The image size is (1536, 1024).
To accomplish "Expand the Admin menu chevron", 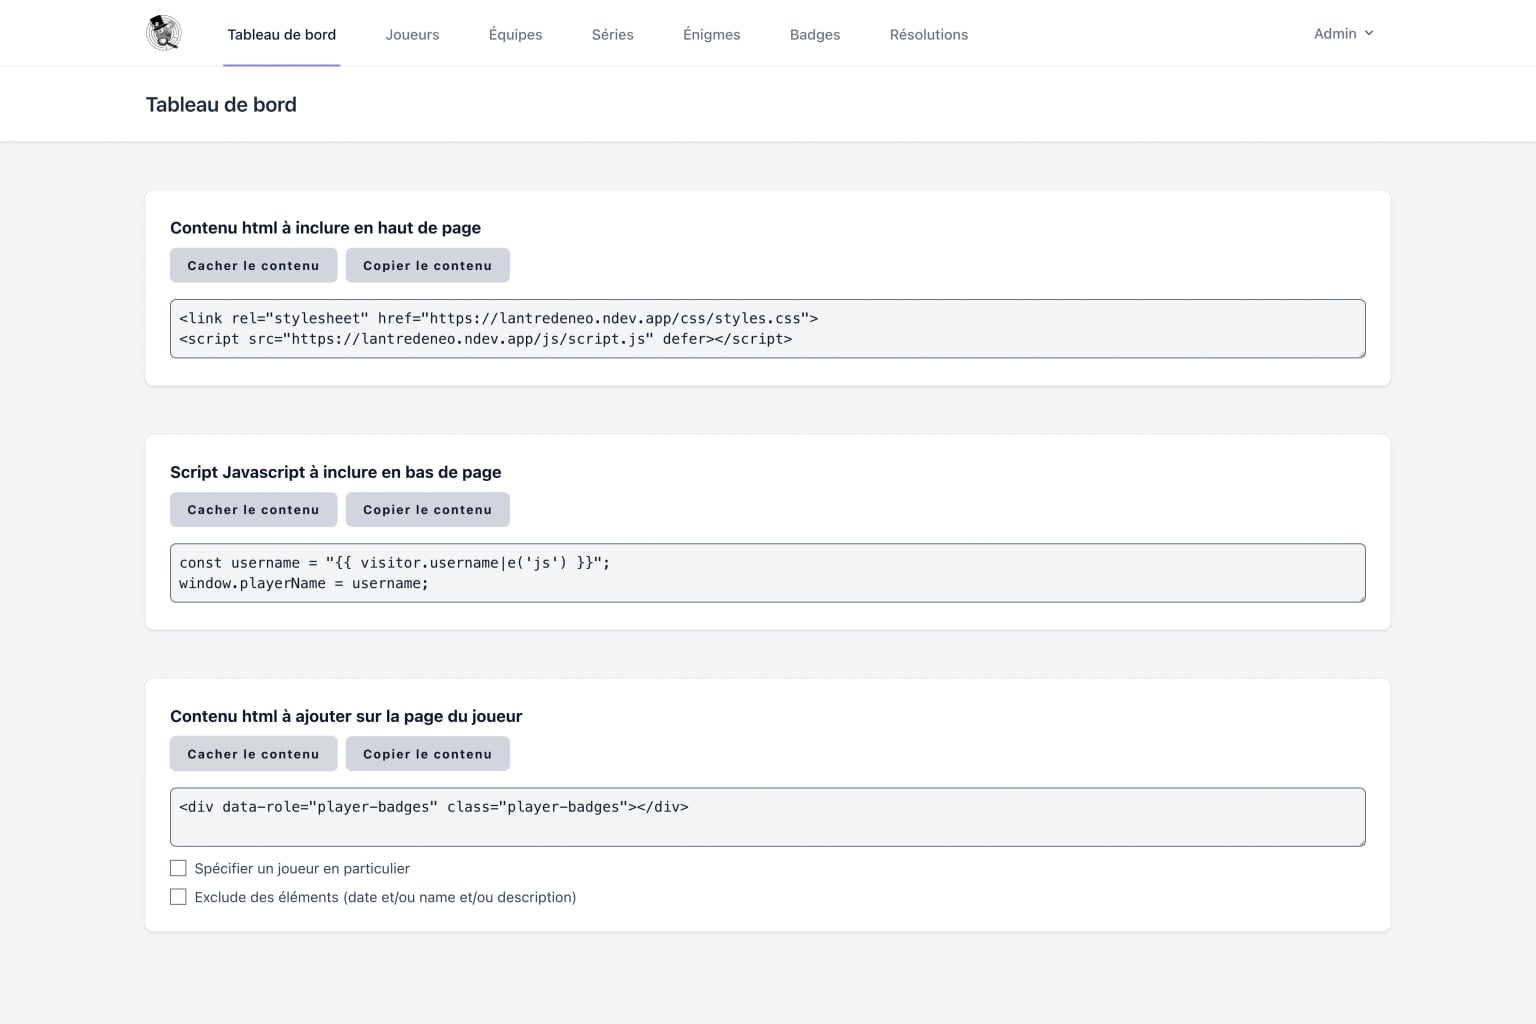I will pyautogui.click(x=1370, y=33).
